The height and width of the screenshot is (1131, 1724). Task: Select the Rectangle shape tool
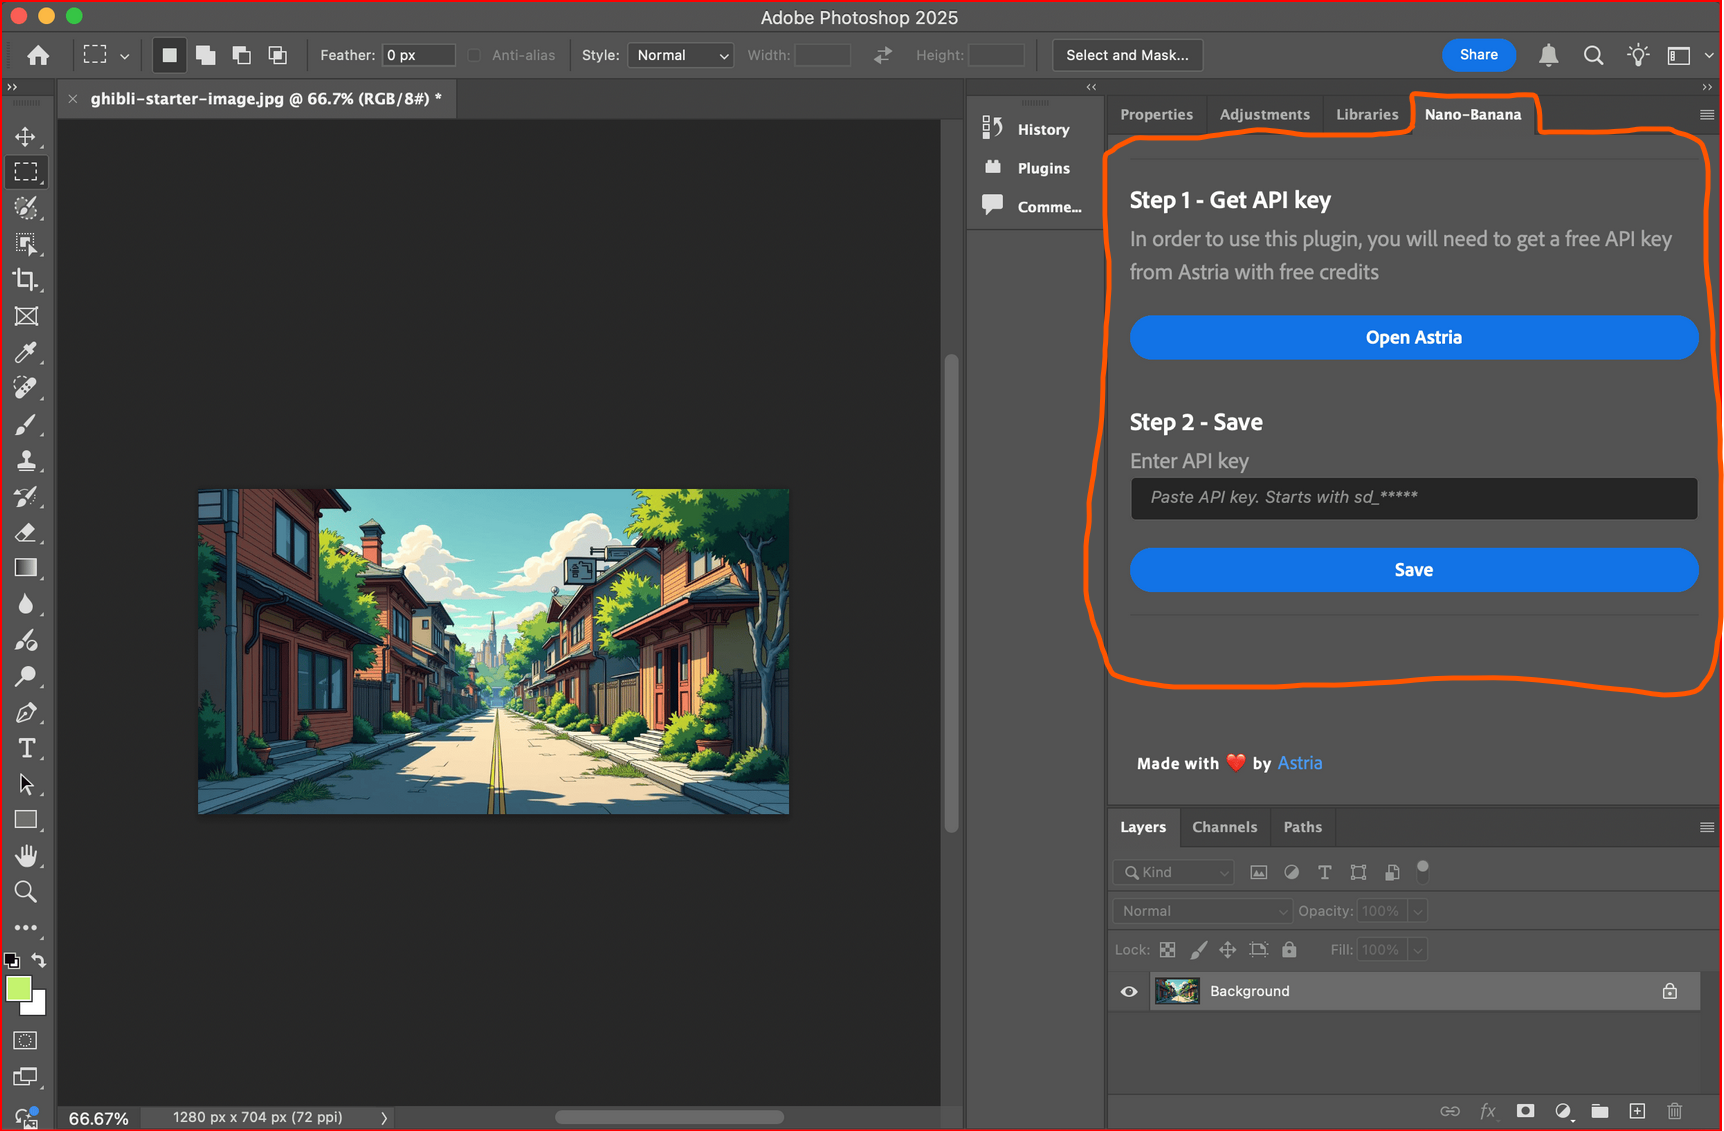coord(26,820)
